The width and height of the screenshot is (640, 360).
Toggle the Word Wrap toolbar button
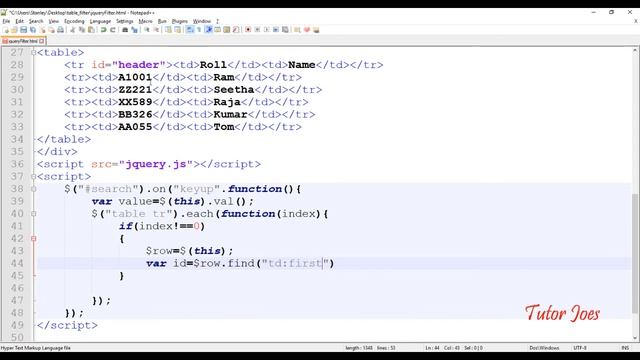[189, 30]
